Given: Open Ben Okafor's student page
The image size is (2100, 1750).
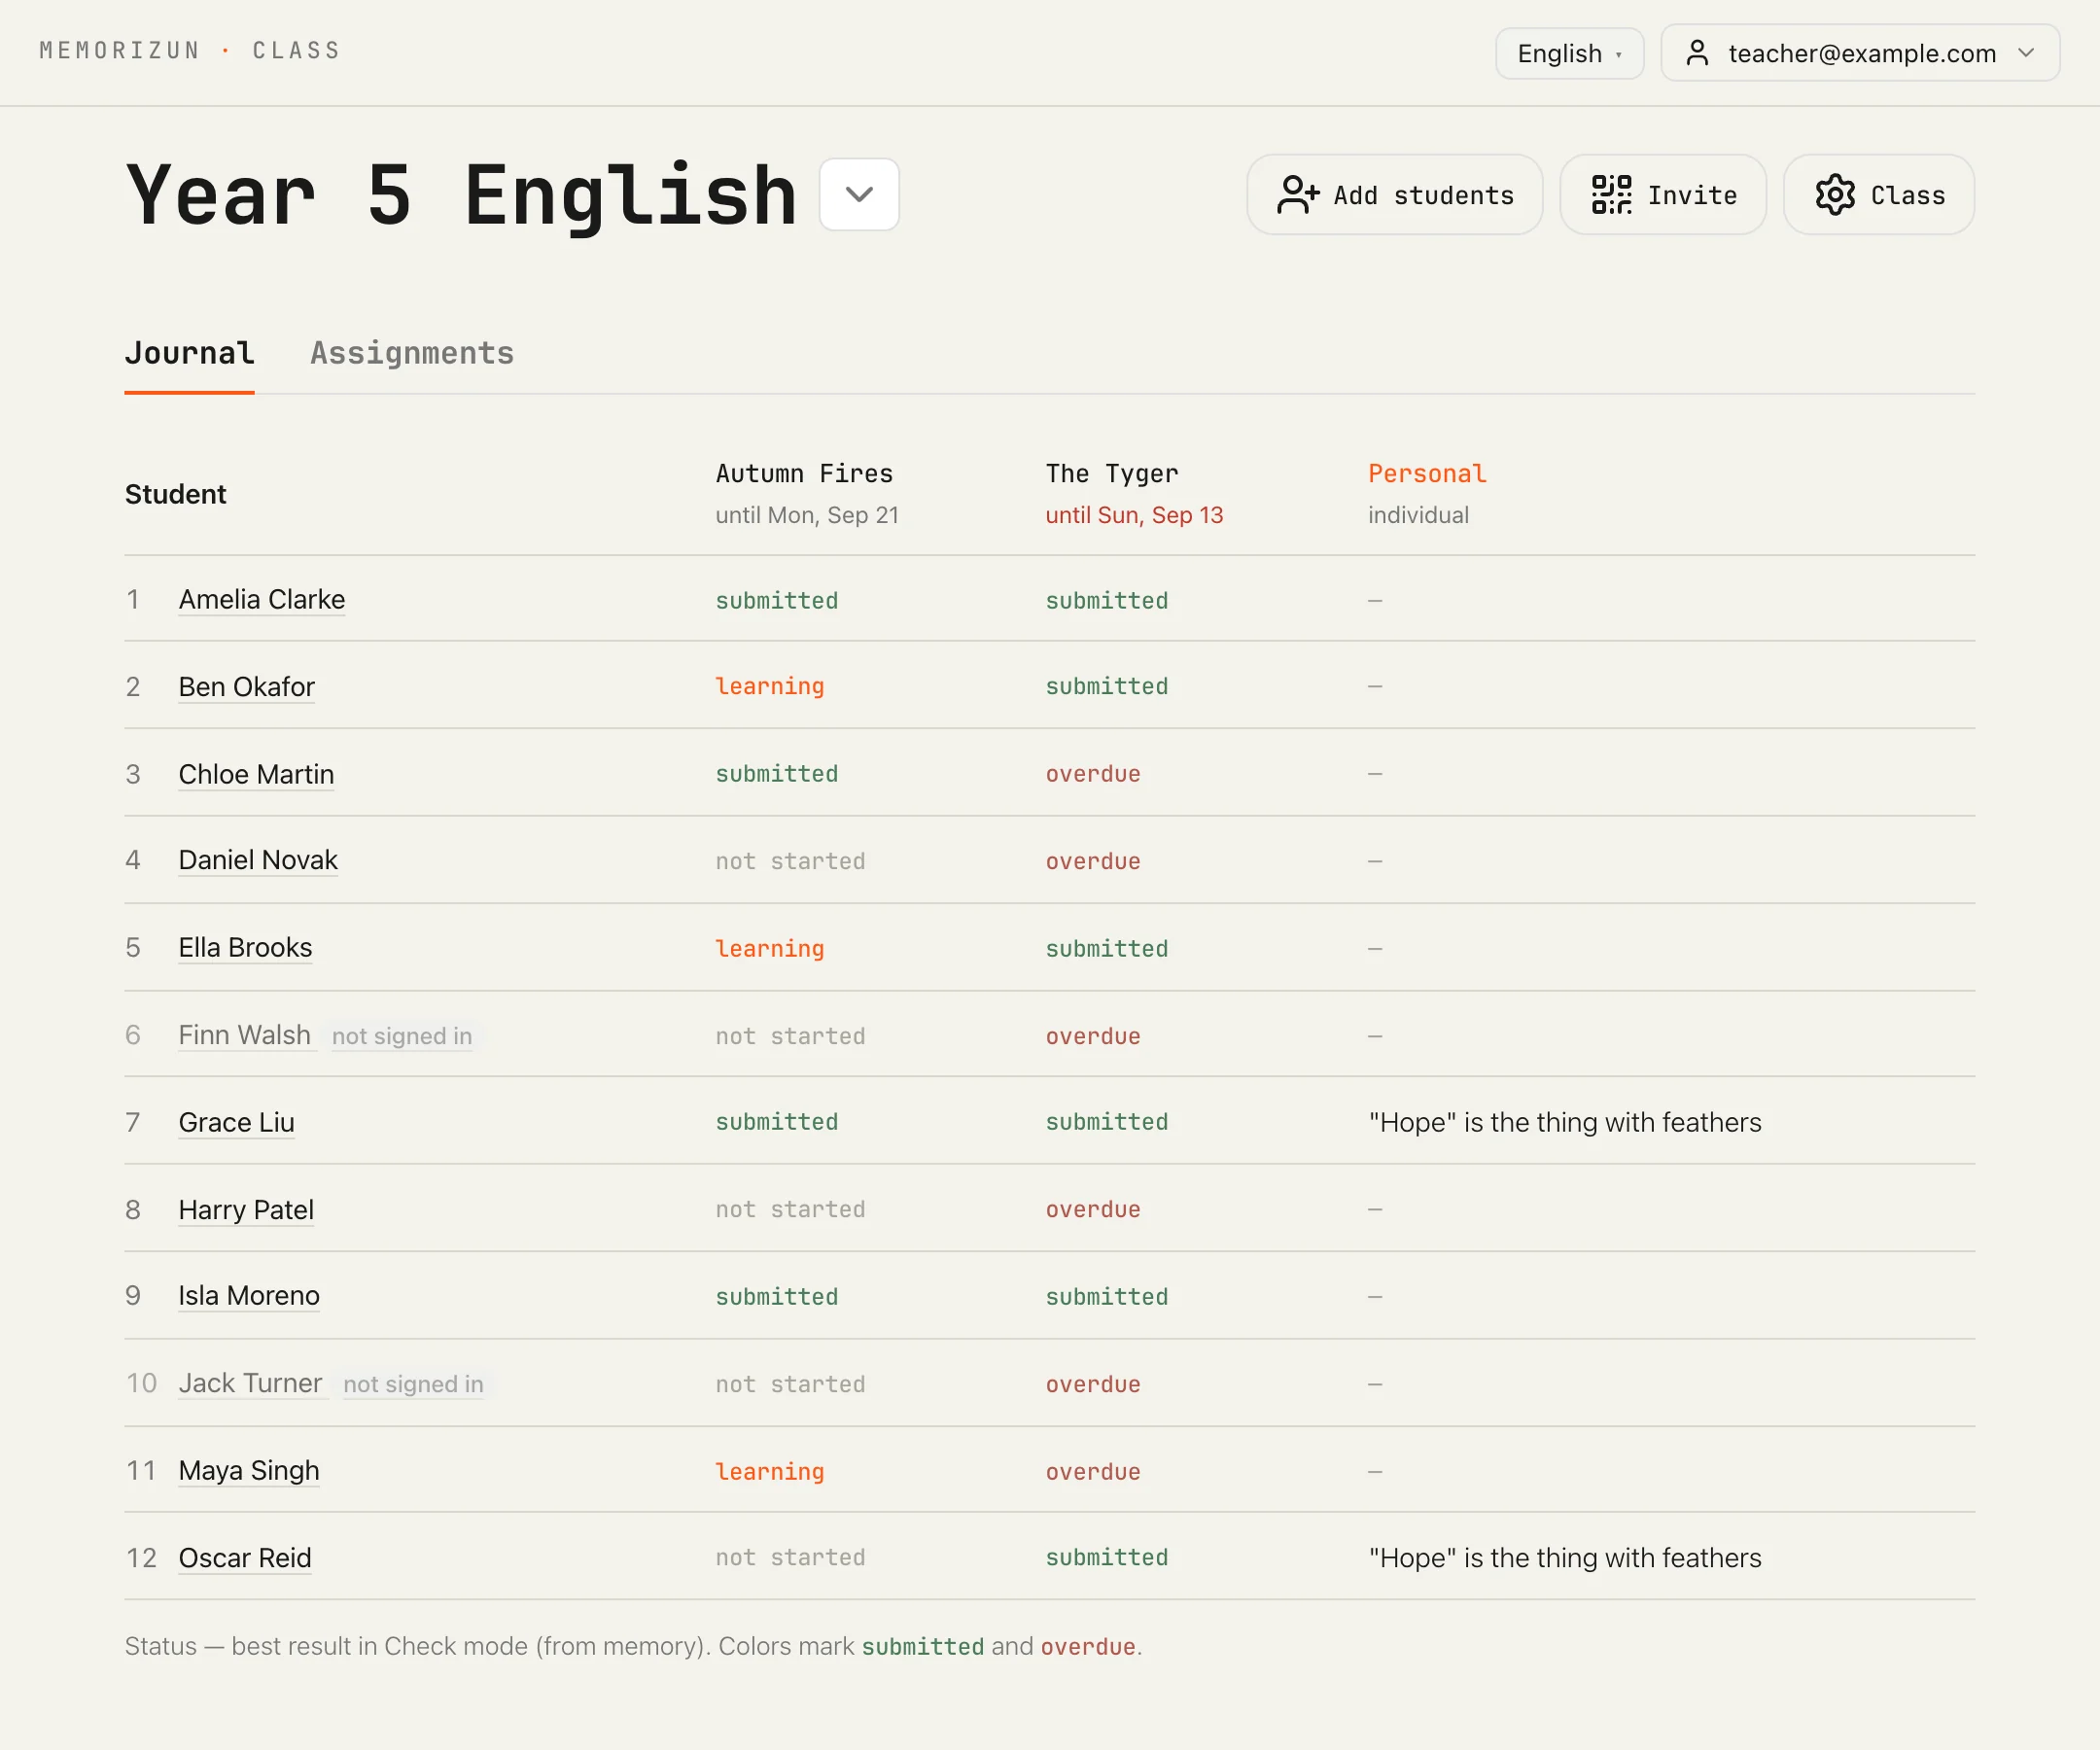Looking at the screenshot, I should pyautogui.click(x=246, y=687).
